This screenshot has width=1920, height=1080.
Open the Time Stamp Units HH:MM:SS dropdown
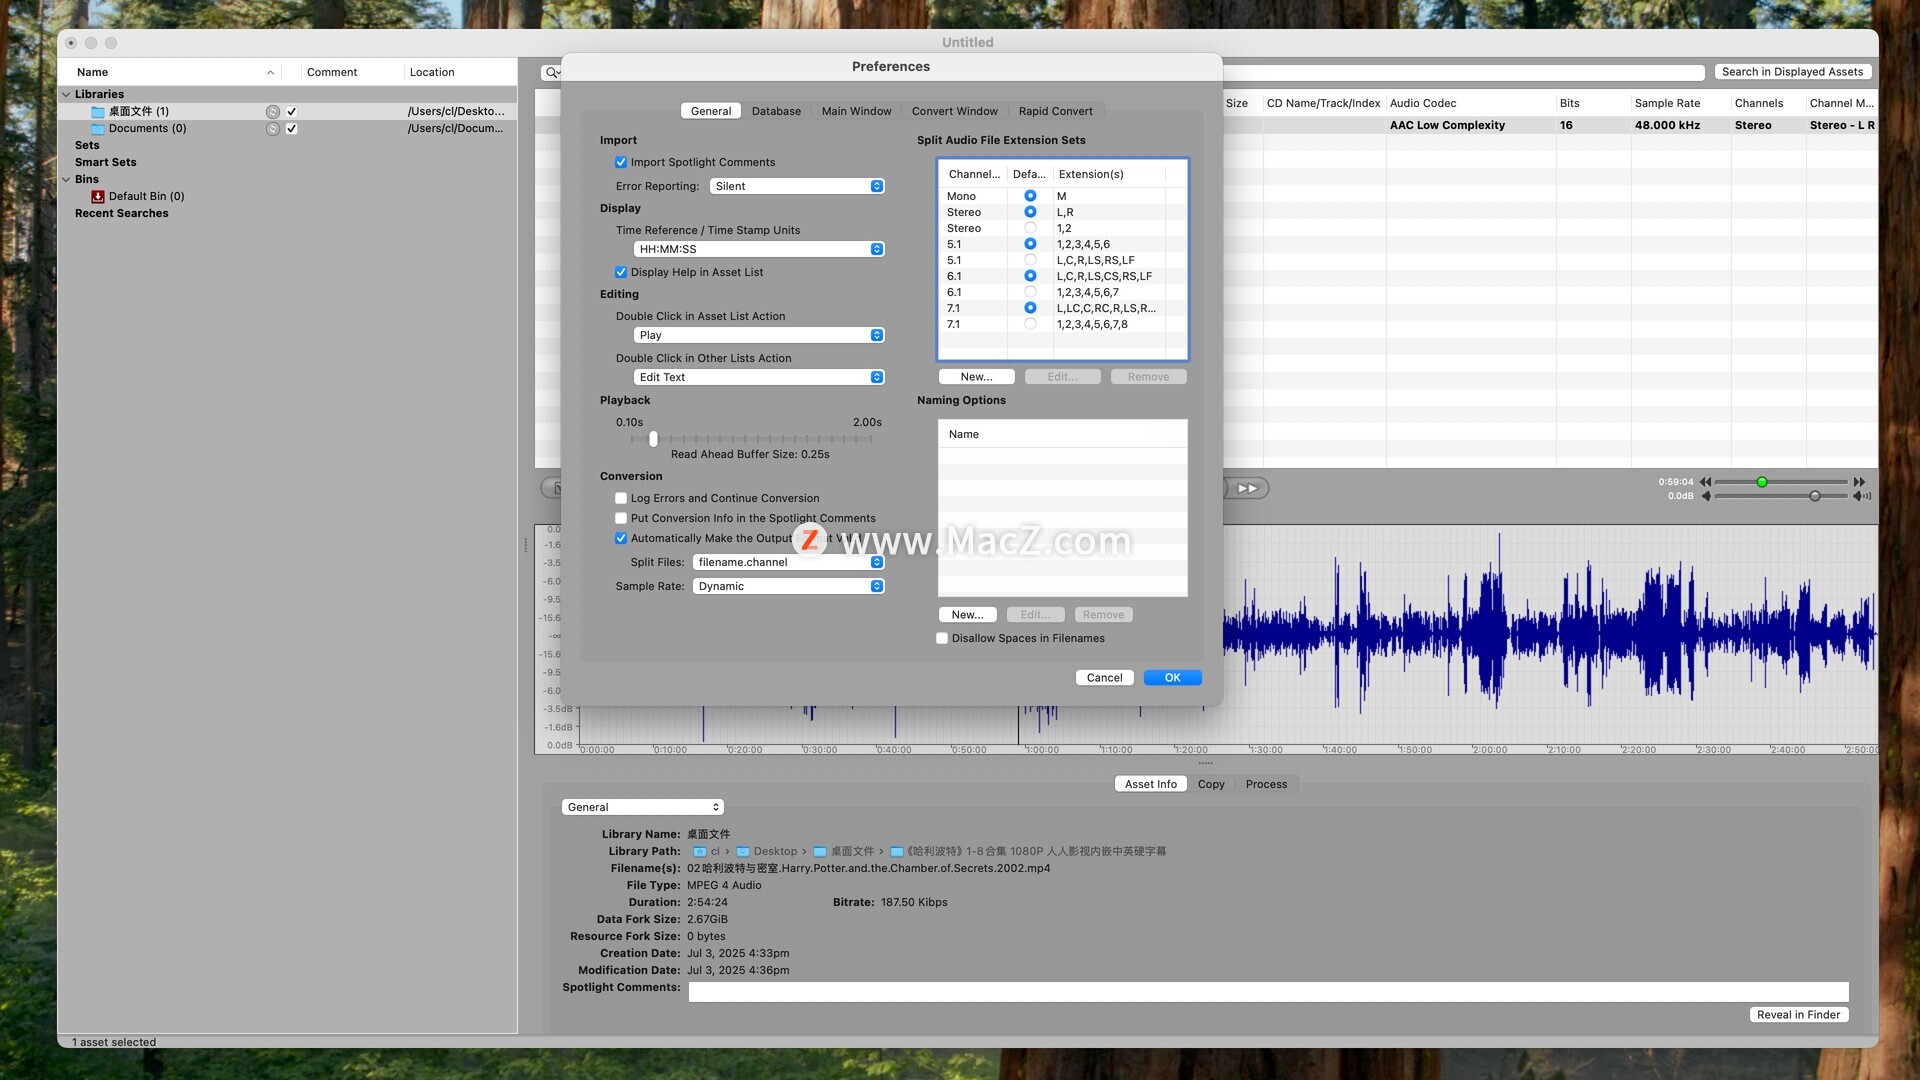point(759,250)
